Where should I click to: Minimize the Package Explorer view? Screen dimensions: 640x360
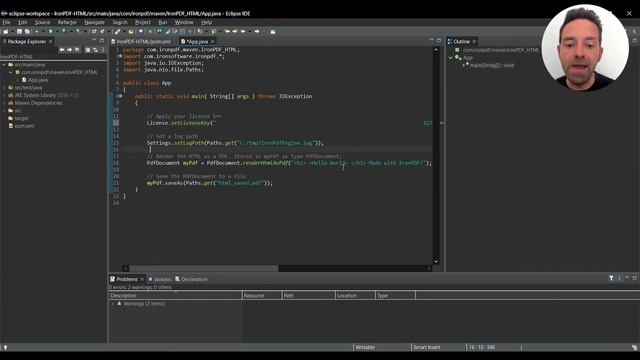[94, 40]
